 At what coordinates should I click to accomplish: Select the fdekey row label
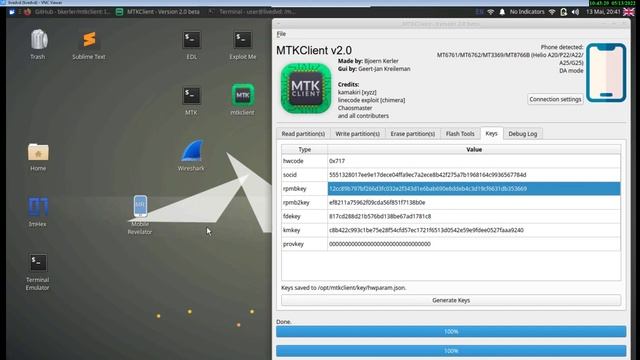304,216
